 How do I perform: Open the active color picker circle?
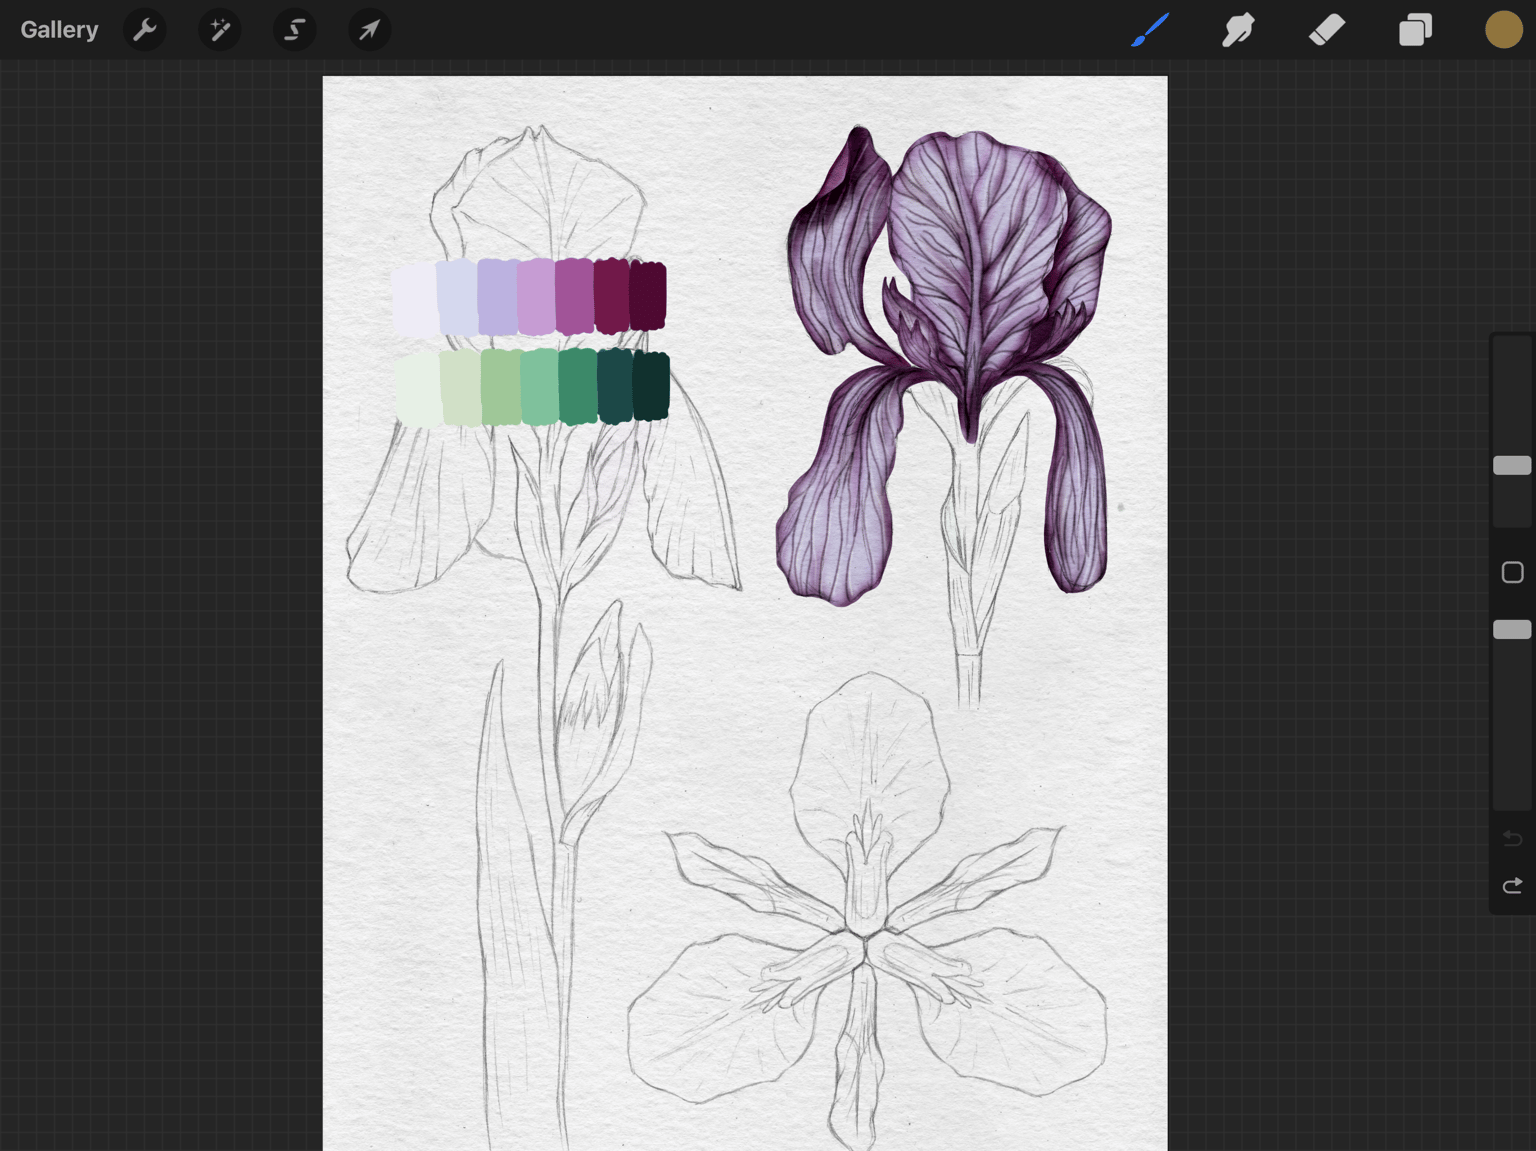click(x=1503, y=30)
